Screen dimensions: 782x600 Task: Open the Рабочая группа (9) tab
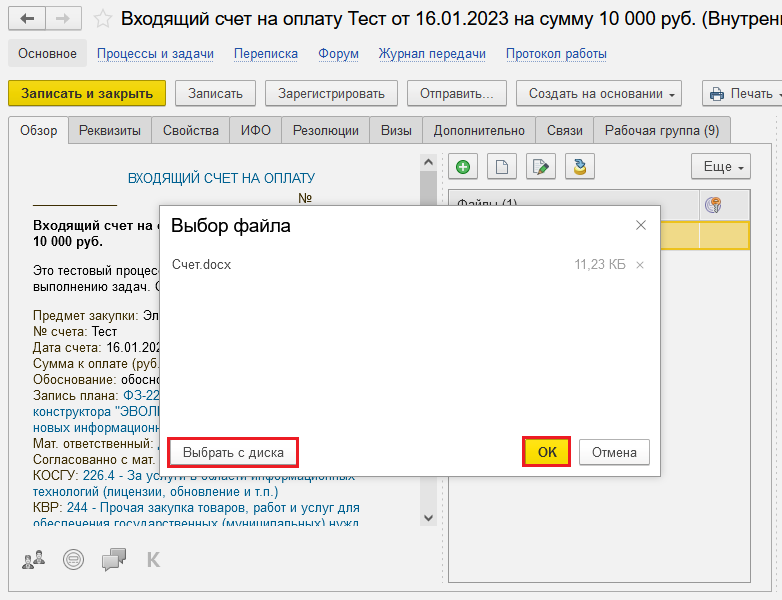coord(661,130)
